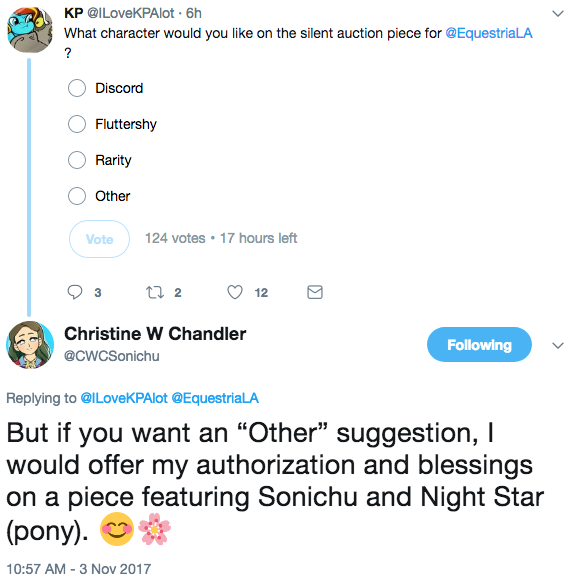The width and height of the screenshot is (567, 577).
Task: Open KP's profile avatar
Action: (29, 30)
